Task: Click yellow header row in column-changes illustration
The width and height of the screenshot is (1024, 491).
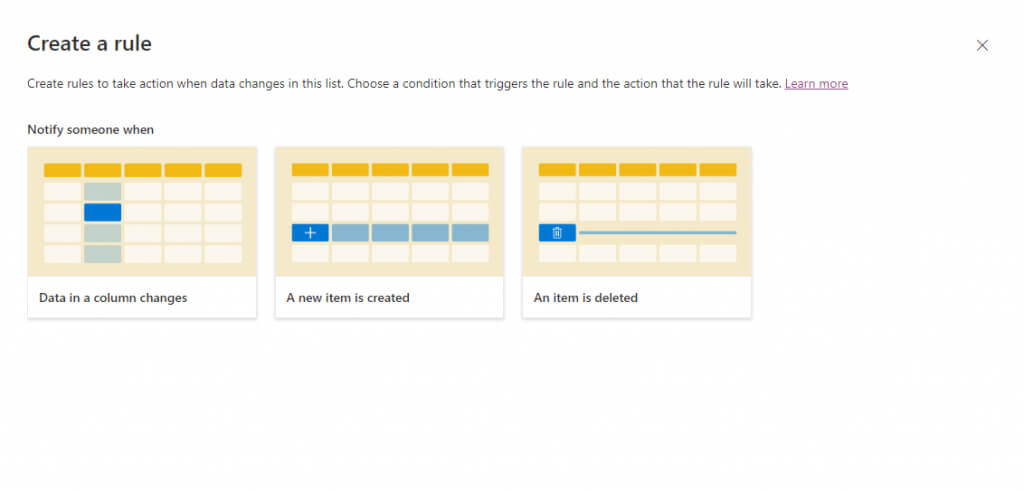Action: click(x=142, y=170)
